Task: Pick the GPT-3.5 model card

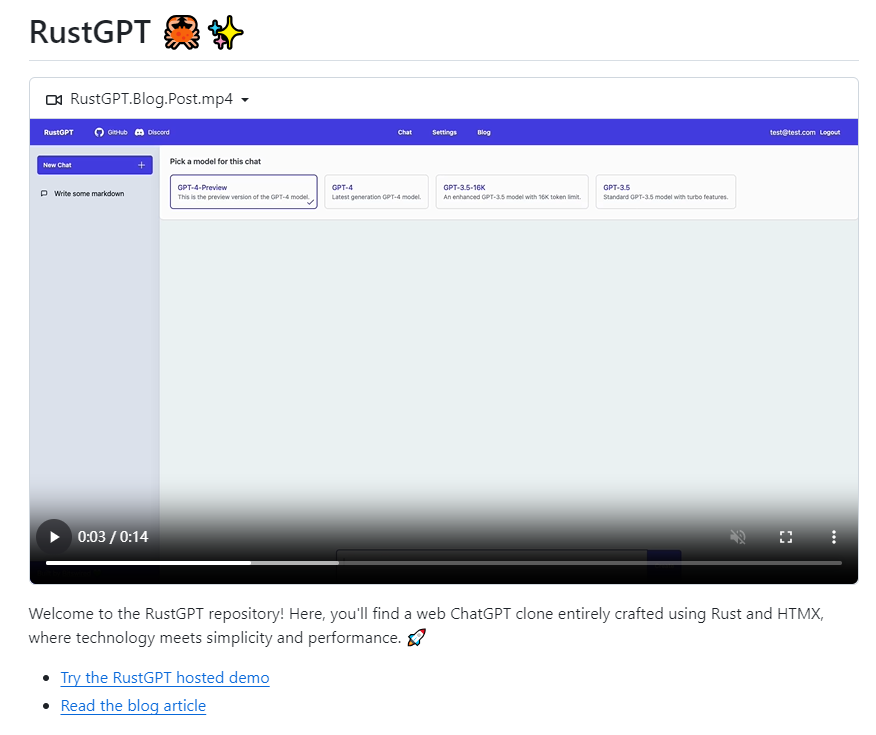Action: click(x=665, y=192)
